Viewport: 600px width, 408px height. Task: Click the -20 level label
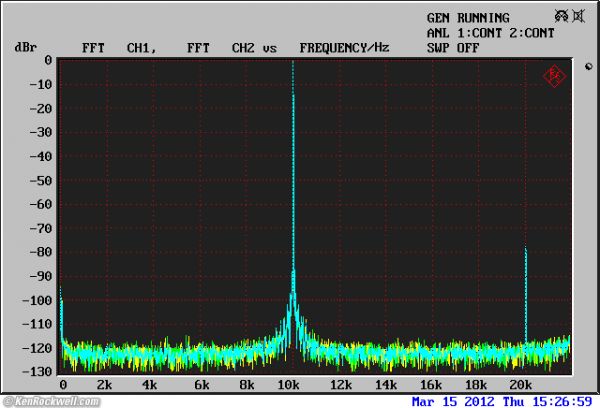(41, 108)
